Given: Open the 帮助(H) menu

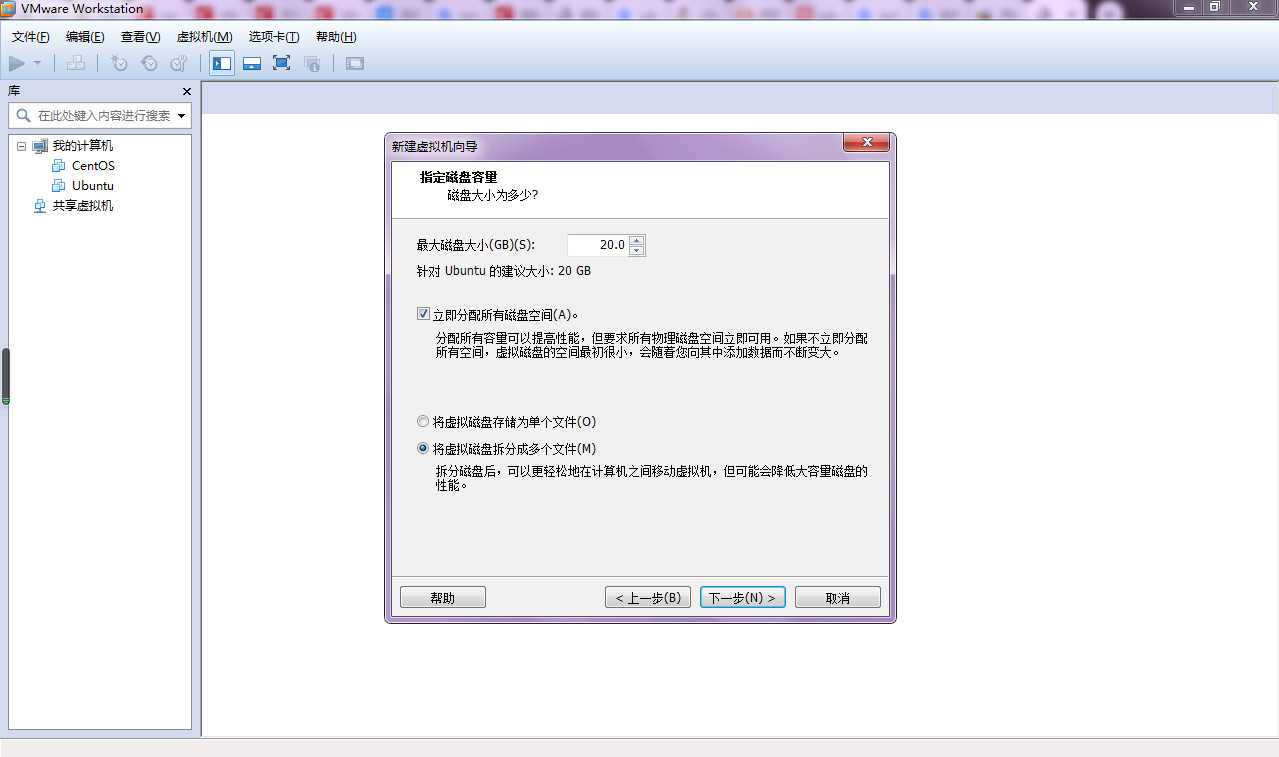Looking at the screenshot, I should (x=336, y=37).
